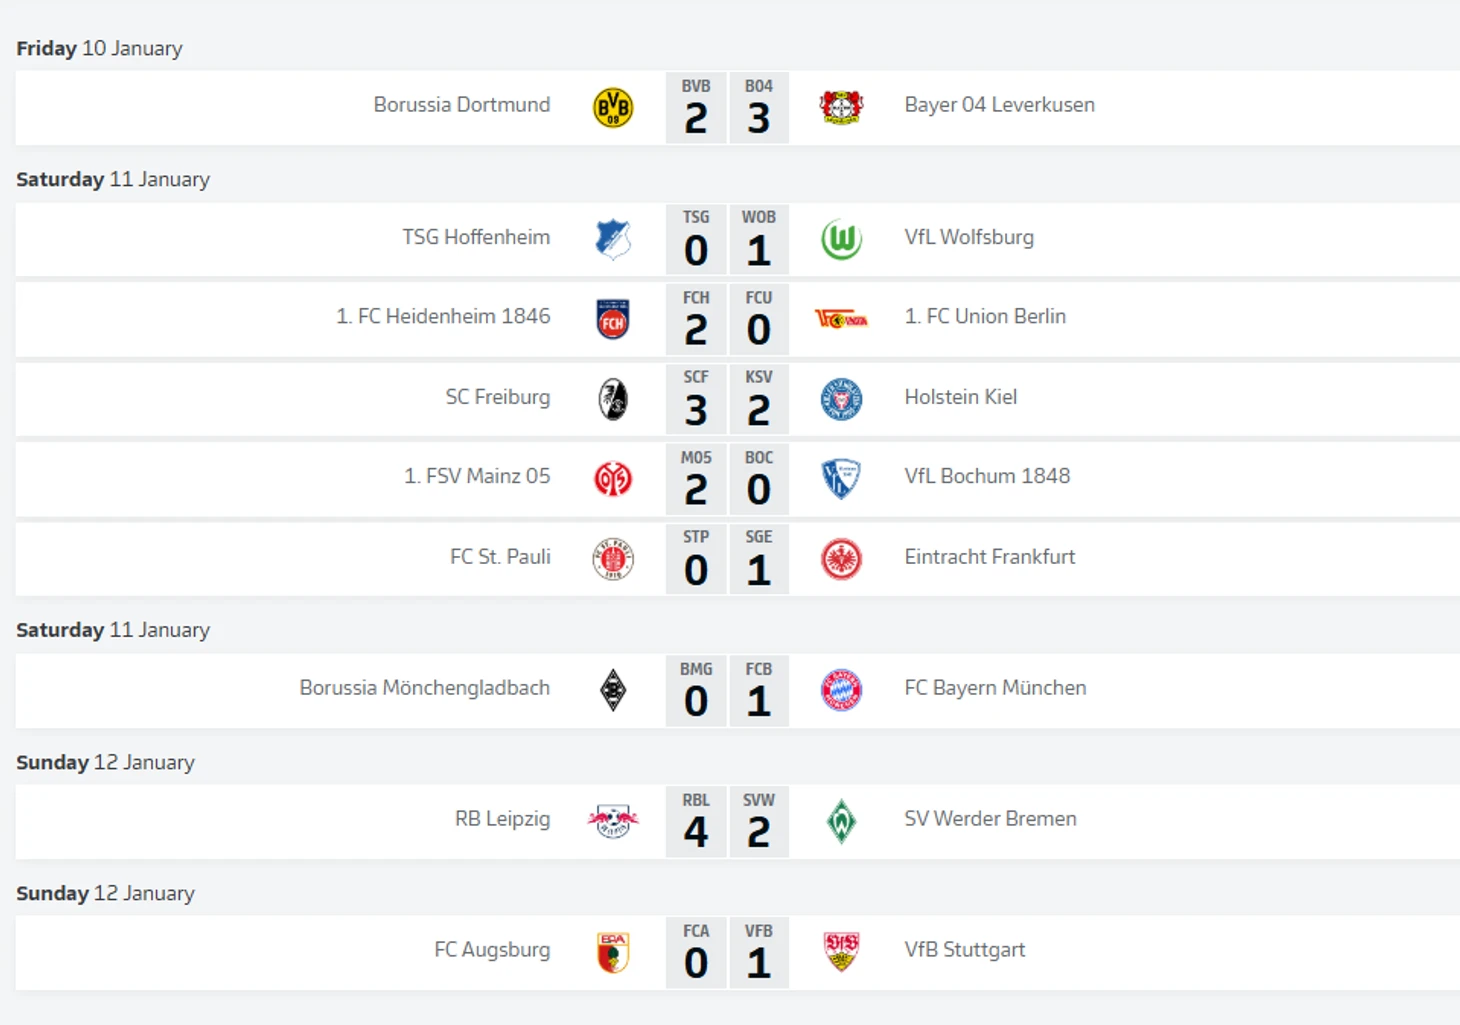This screenshot has height=1025, width=1460.
Task: Click the 1. FSV Mainz 05 logo
Action: [613, 479]
